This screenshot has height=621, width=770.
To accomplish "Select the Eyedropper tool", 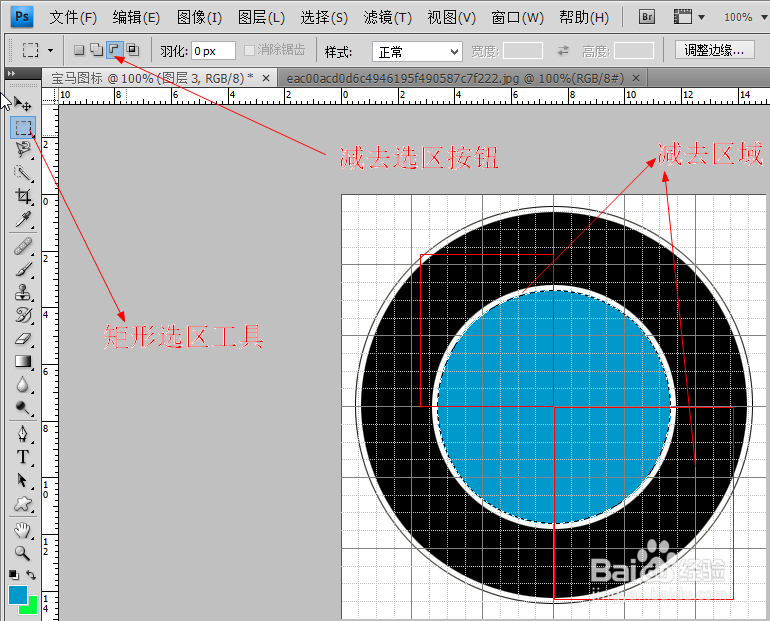I will 23,219.
